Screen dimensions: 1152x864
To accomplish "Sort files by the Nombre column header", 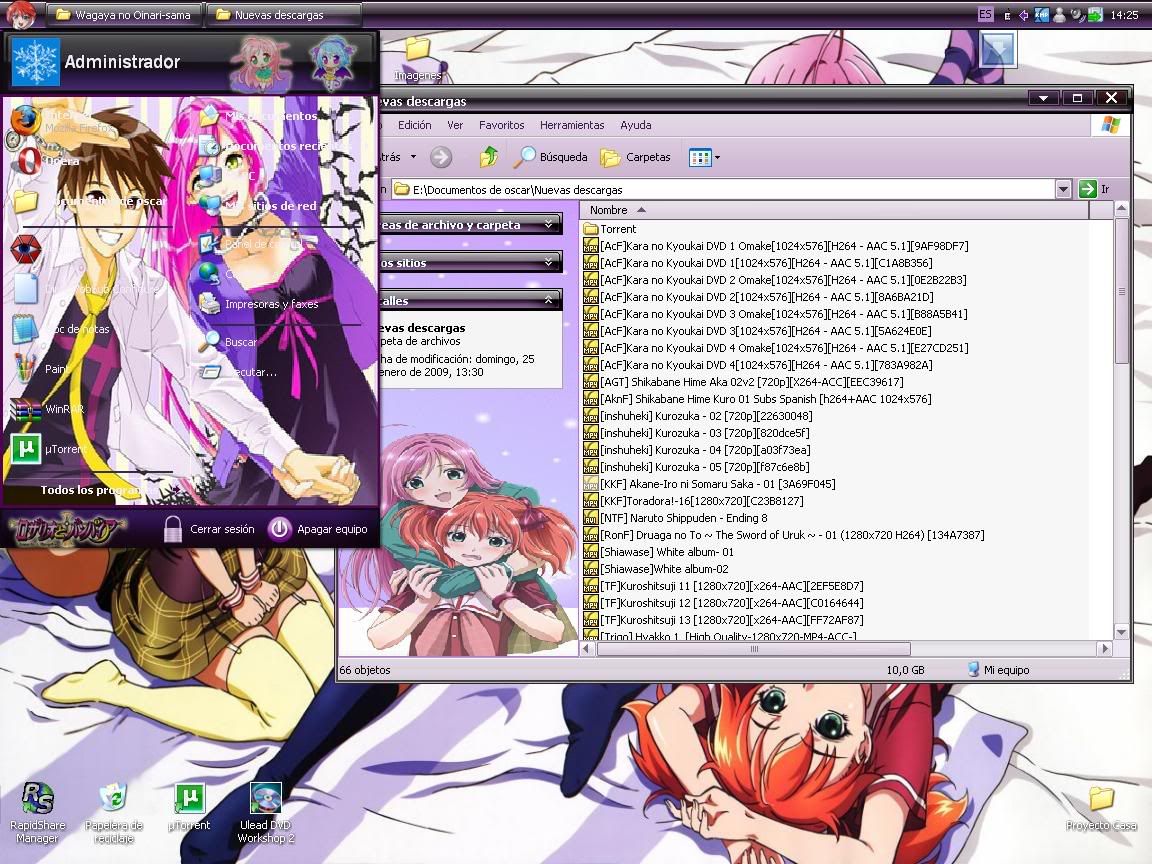I will [x=834, y=210].
